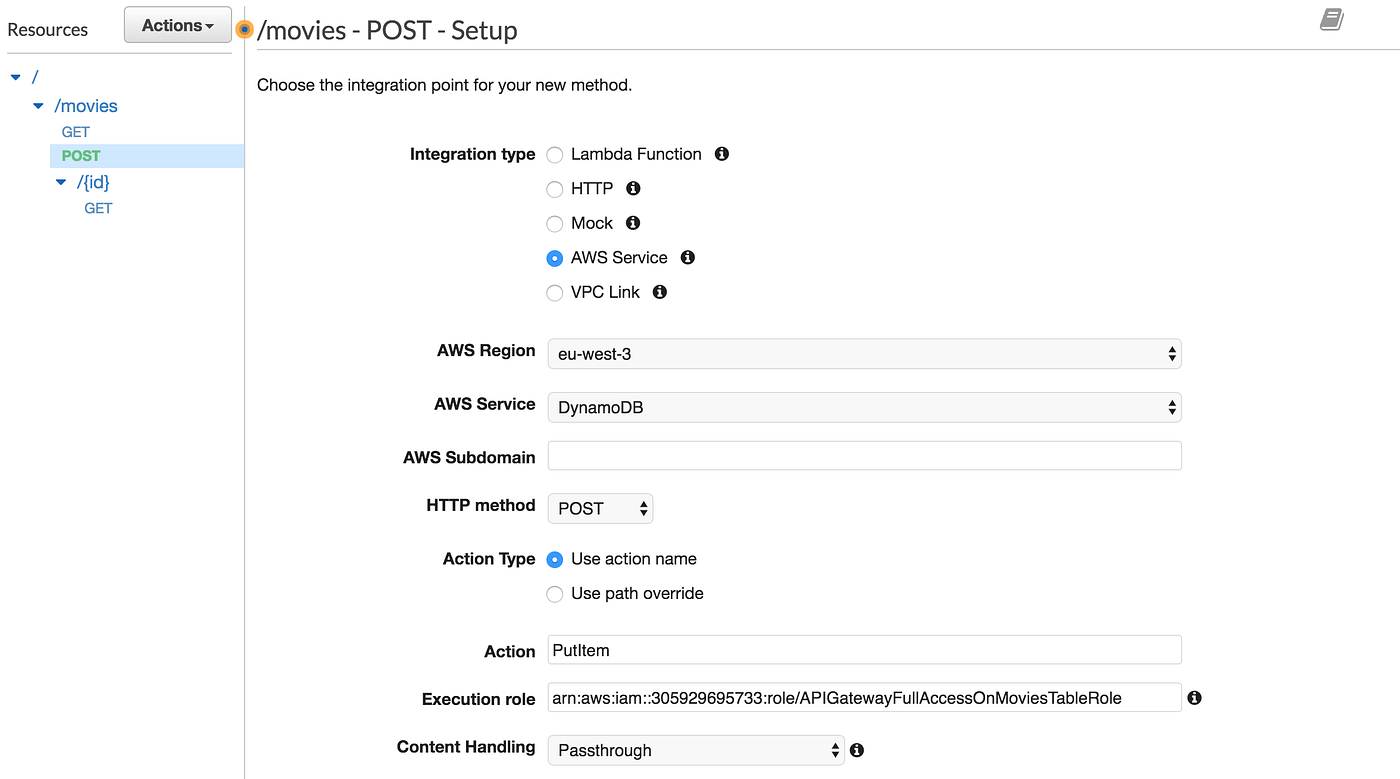Click the copy documentation icon top right
The width and height of the screenshot is (1400, 779).
coord(1331,19)
